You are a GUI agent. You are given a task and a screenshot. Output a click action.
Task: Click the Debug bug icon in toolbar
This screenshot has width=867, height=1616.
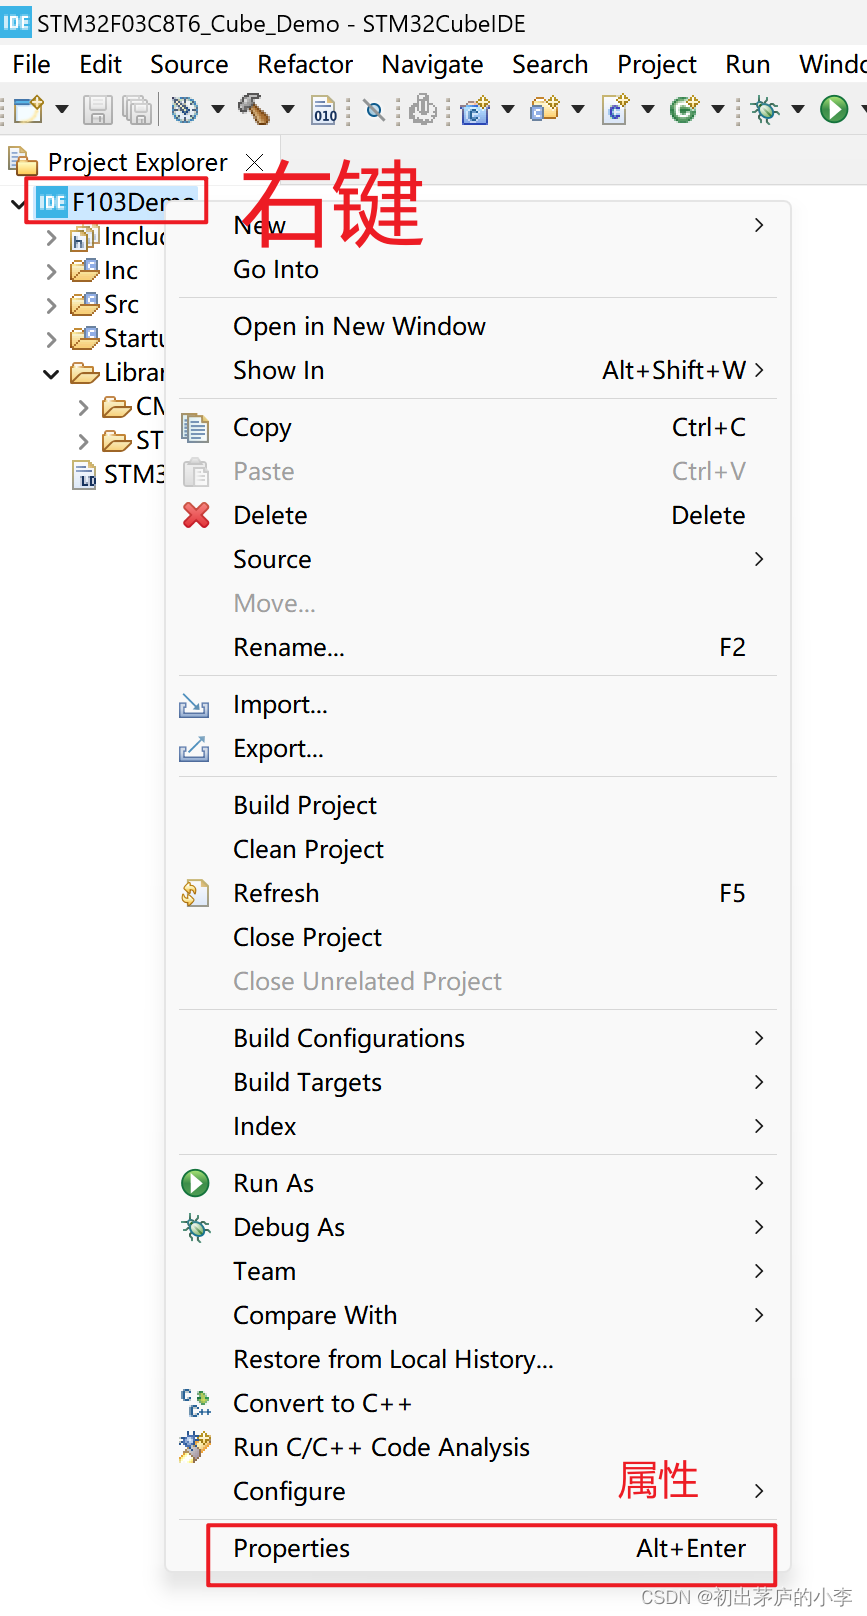pyautogui.click(x=765, y=109)
